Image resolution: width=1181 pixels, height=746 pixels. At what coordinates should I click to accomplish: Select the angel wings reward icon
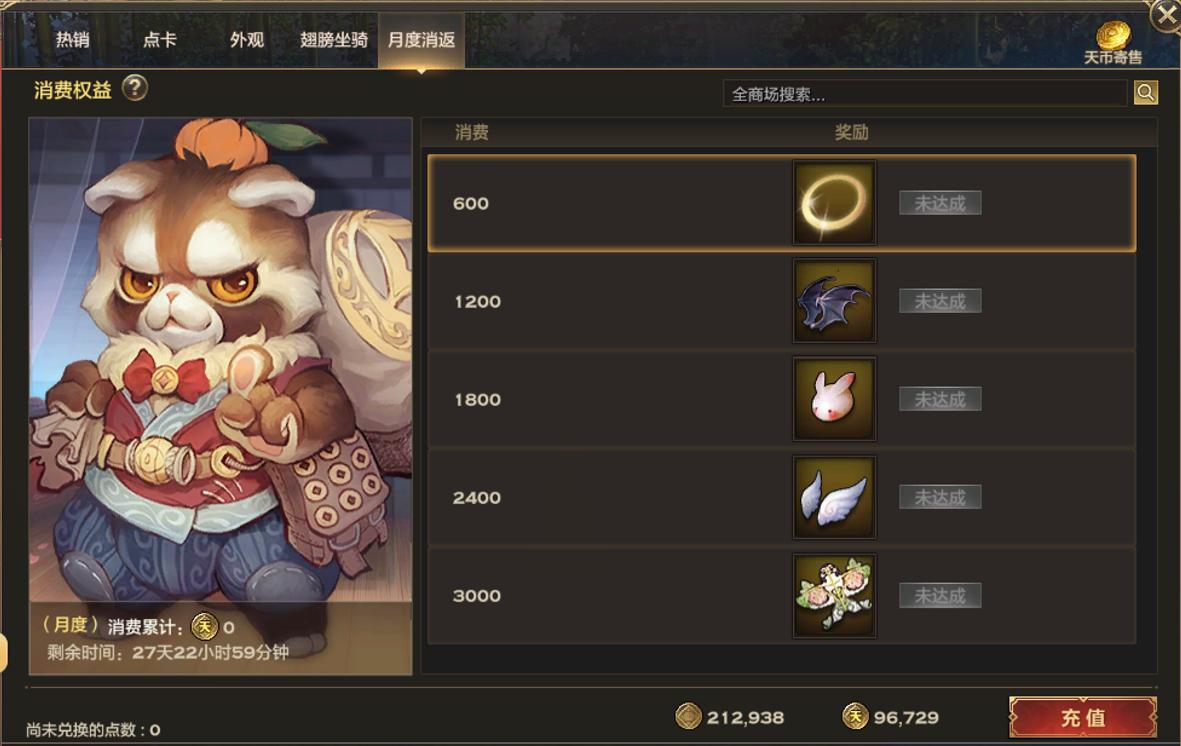pos(834,497)
